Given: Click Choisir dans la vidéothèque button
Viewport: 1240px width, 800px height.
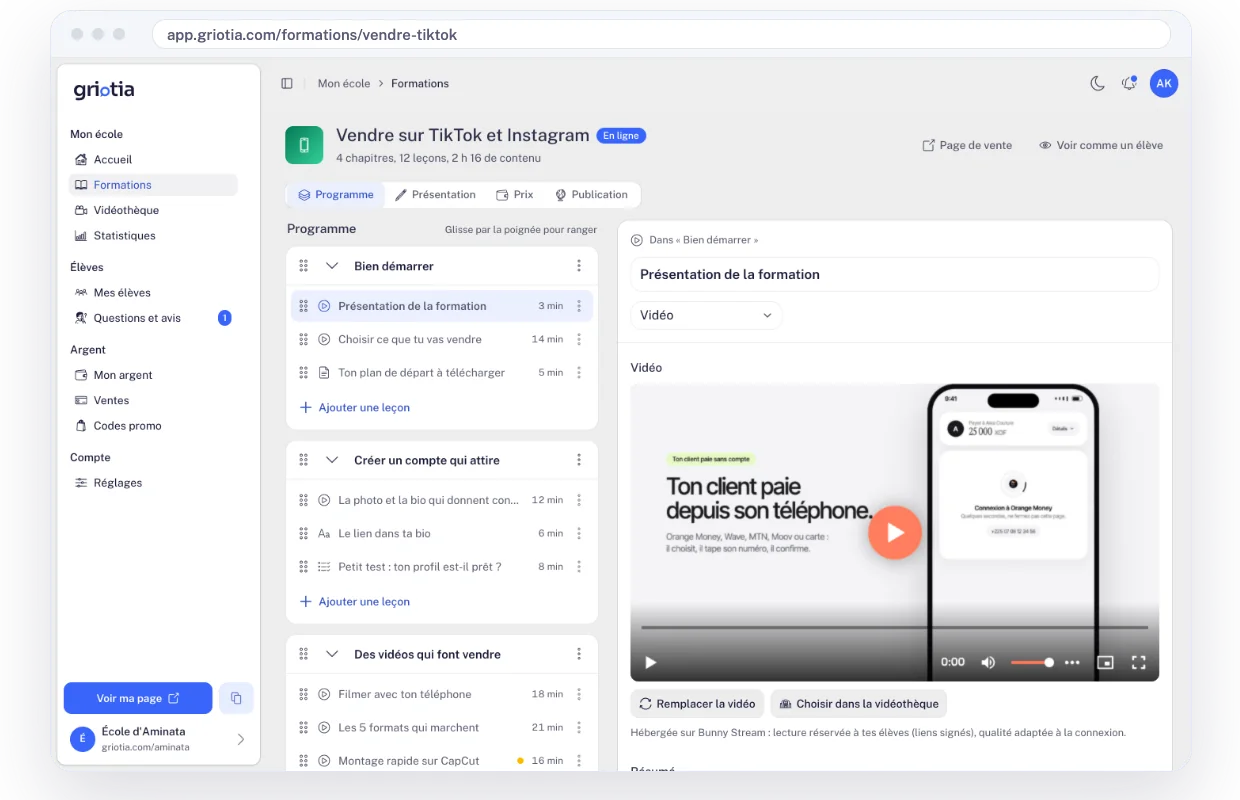Looking at the screenshot, I should (x=858, y=704).
